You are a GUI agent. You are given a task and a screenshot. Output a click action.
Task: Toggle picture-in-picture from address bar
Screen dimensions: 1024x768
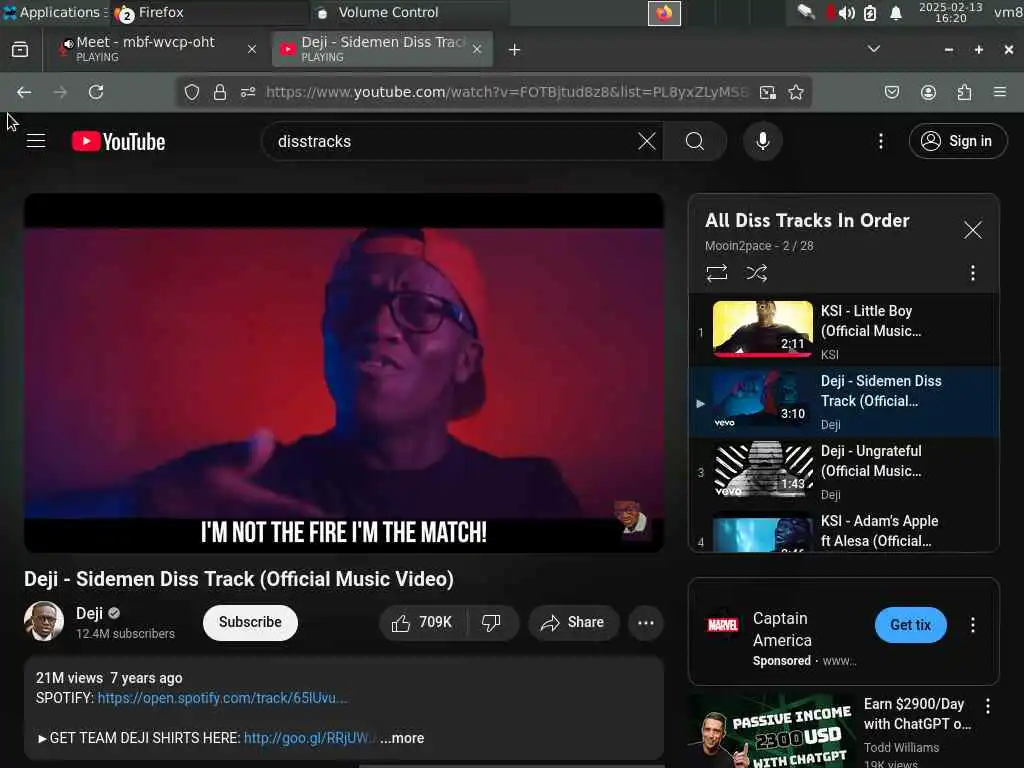click(768, 92)
